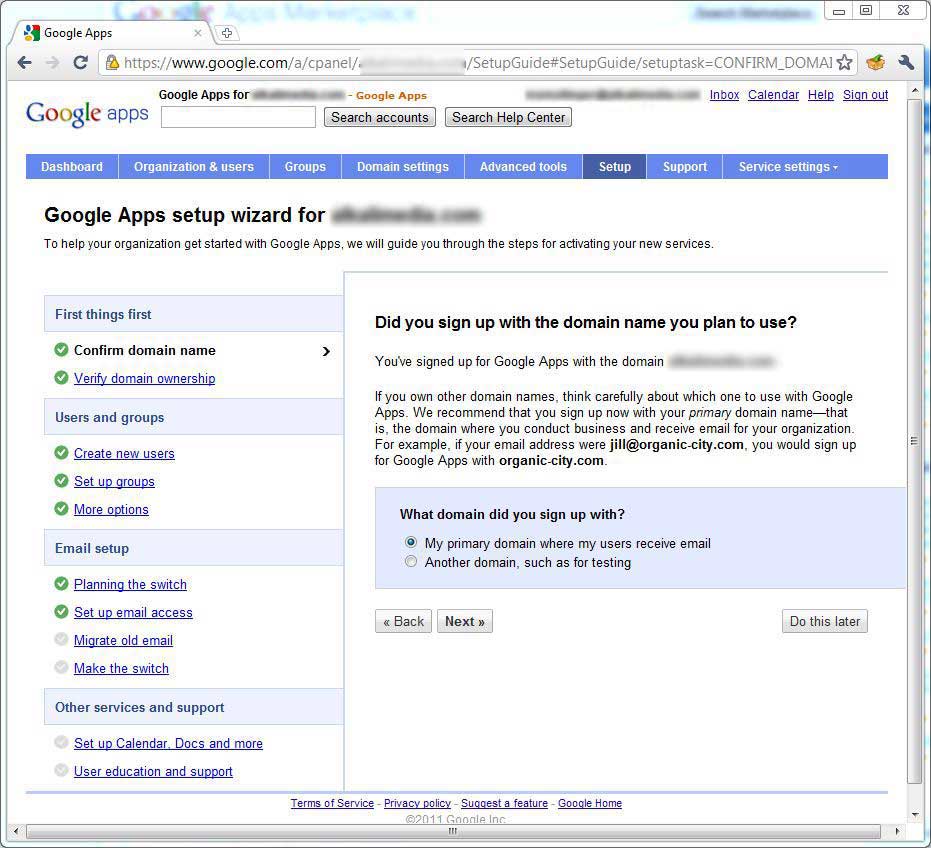The width and height of the screenshot is (931, 848).
Task: Open the Support tab
Action: tap(685, 167)
